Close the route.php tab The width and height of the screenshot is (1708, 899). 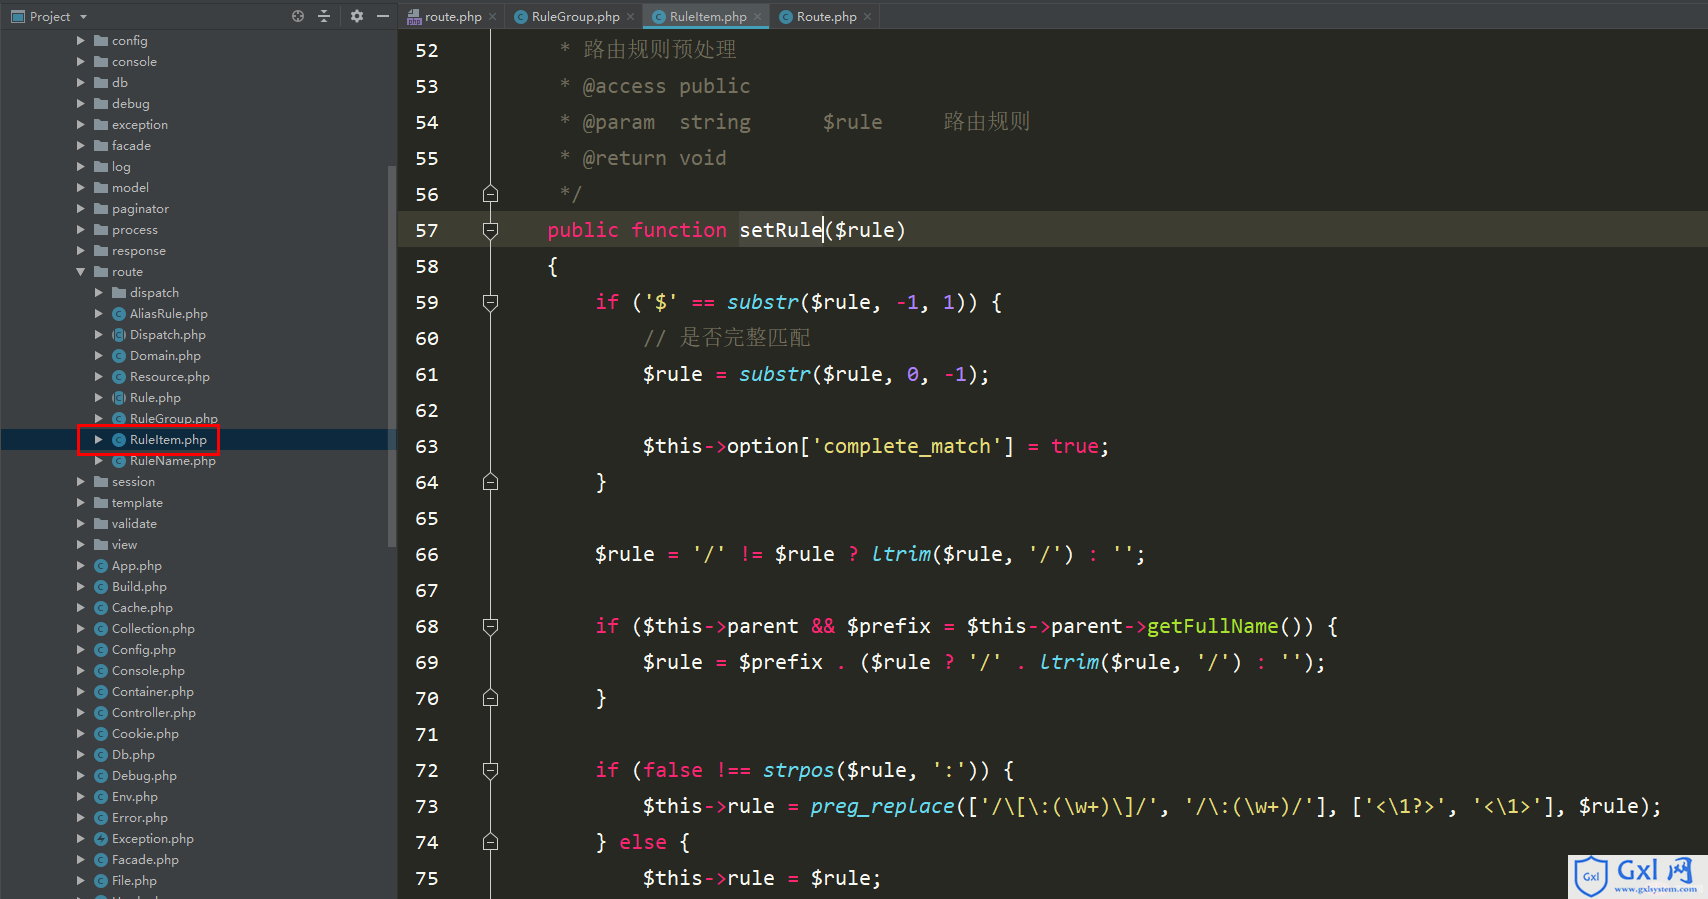493,17
